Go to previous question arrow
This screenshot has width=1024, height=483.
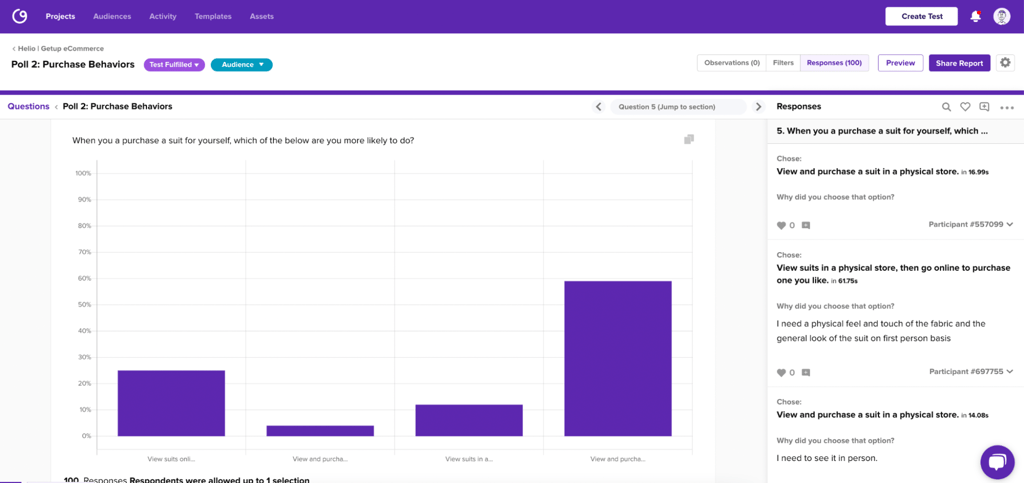[x=599, y=106]
